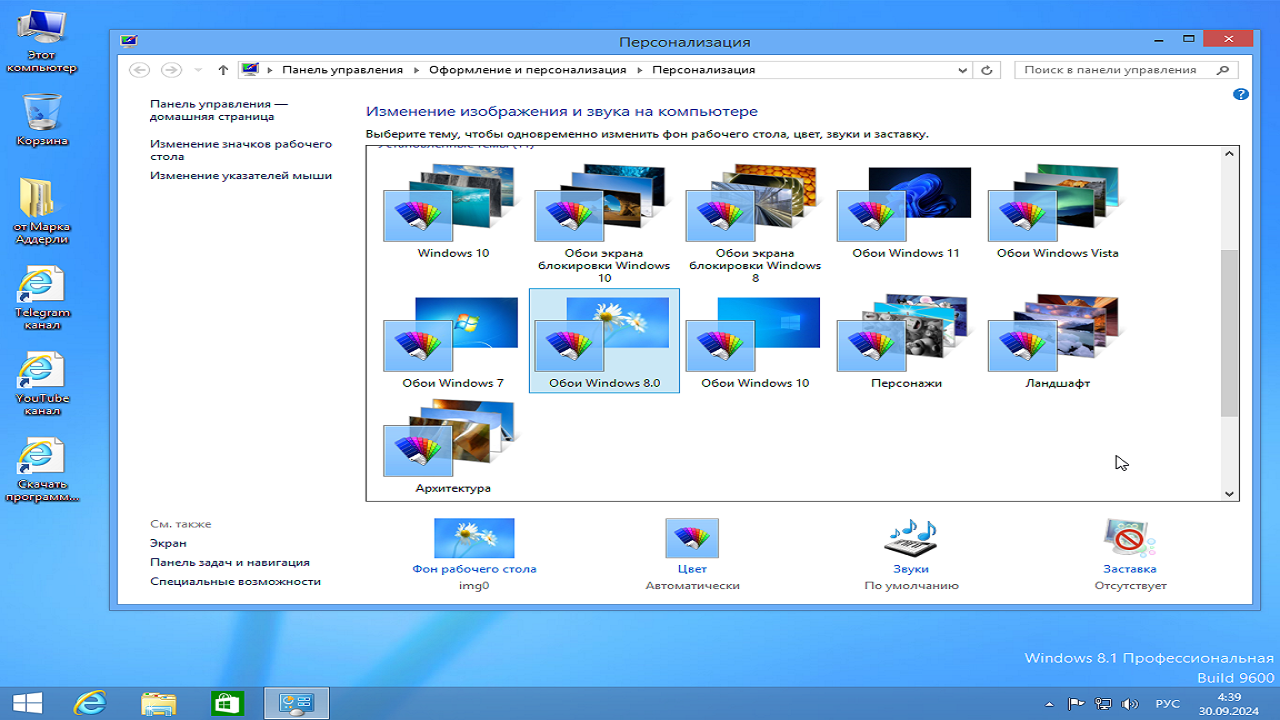Click the Control Panel taskbar button
1280x720 pixels.
coord(296,703)
